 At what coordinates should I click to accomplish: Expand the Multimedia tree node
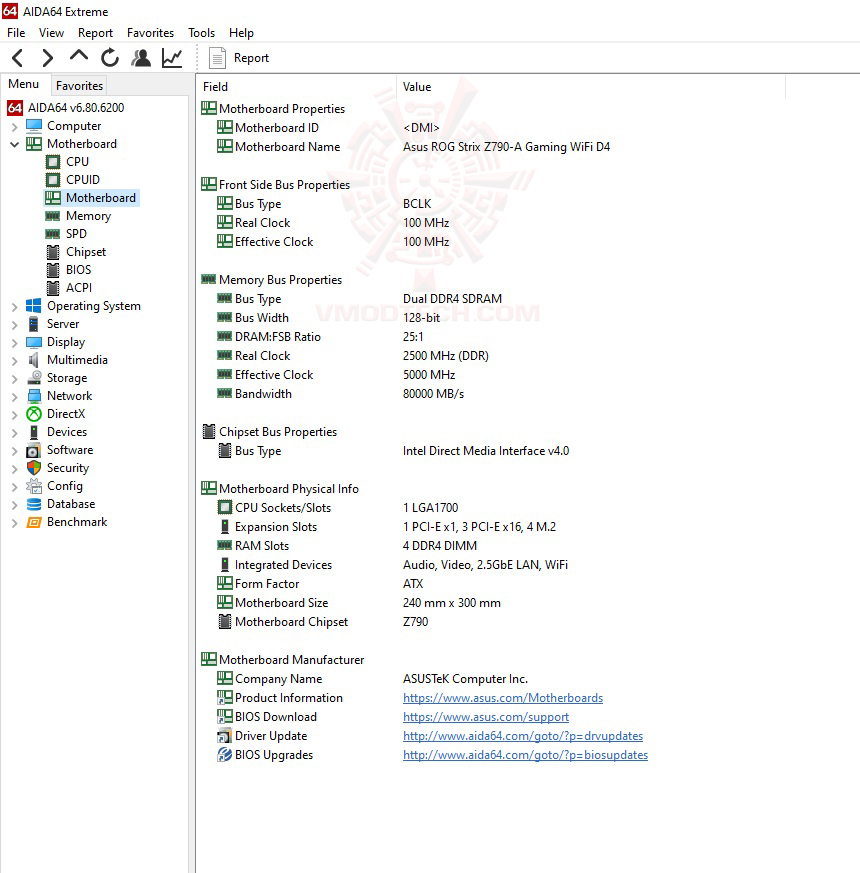14,361
